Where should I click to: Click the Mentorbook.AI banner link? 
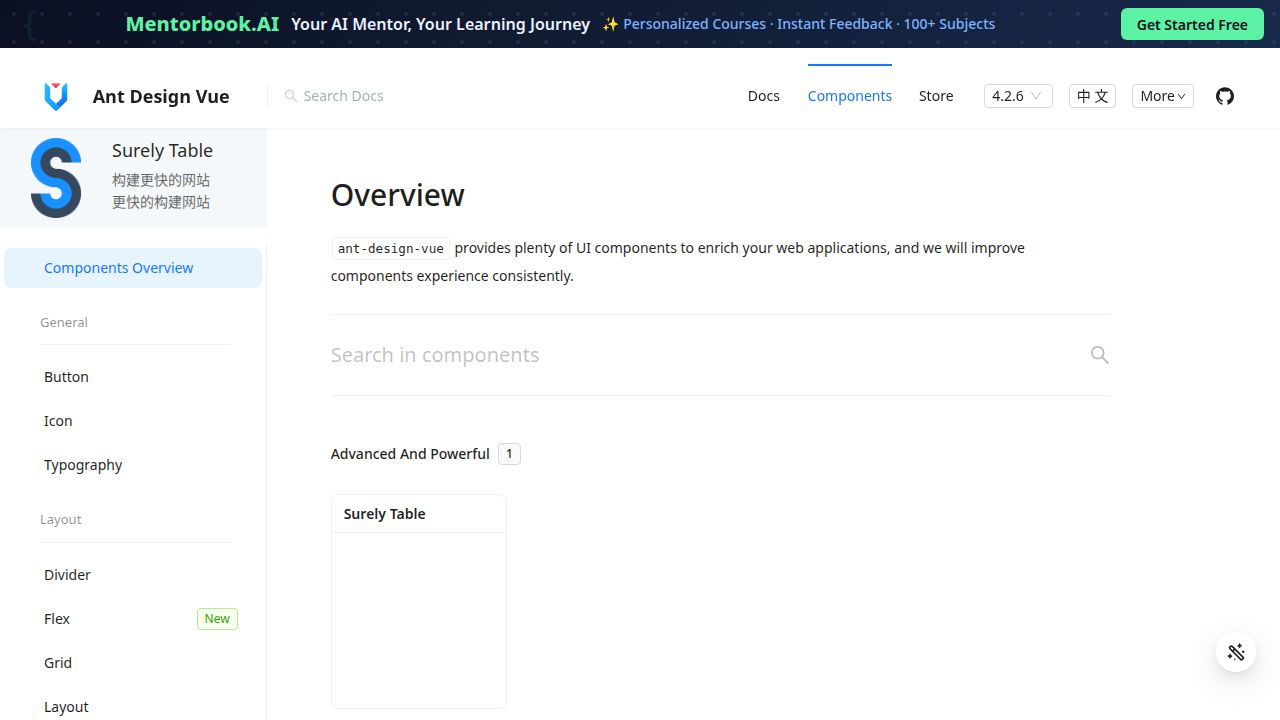click(202, 24)
